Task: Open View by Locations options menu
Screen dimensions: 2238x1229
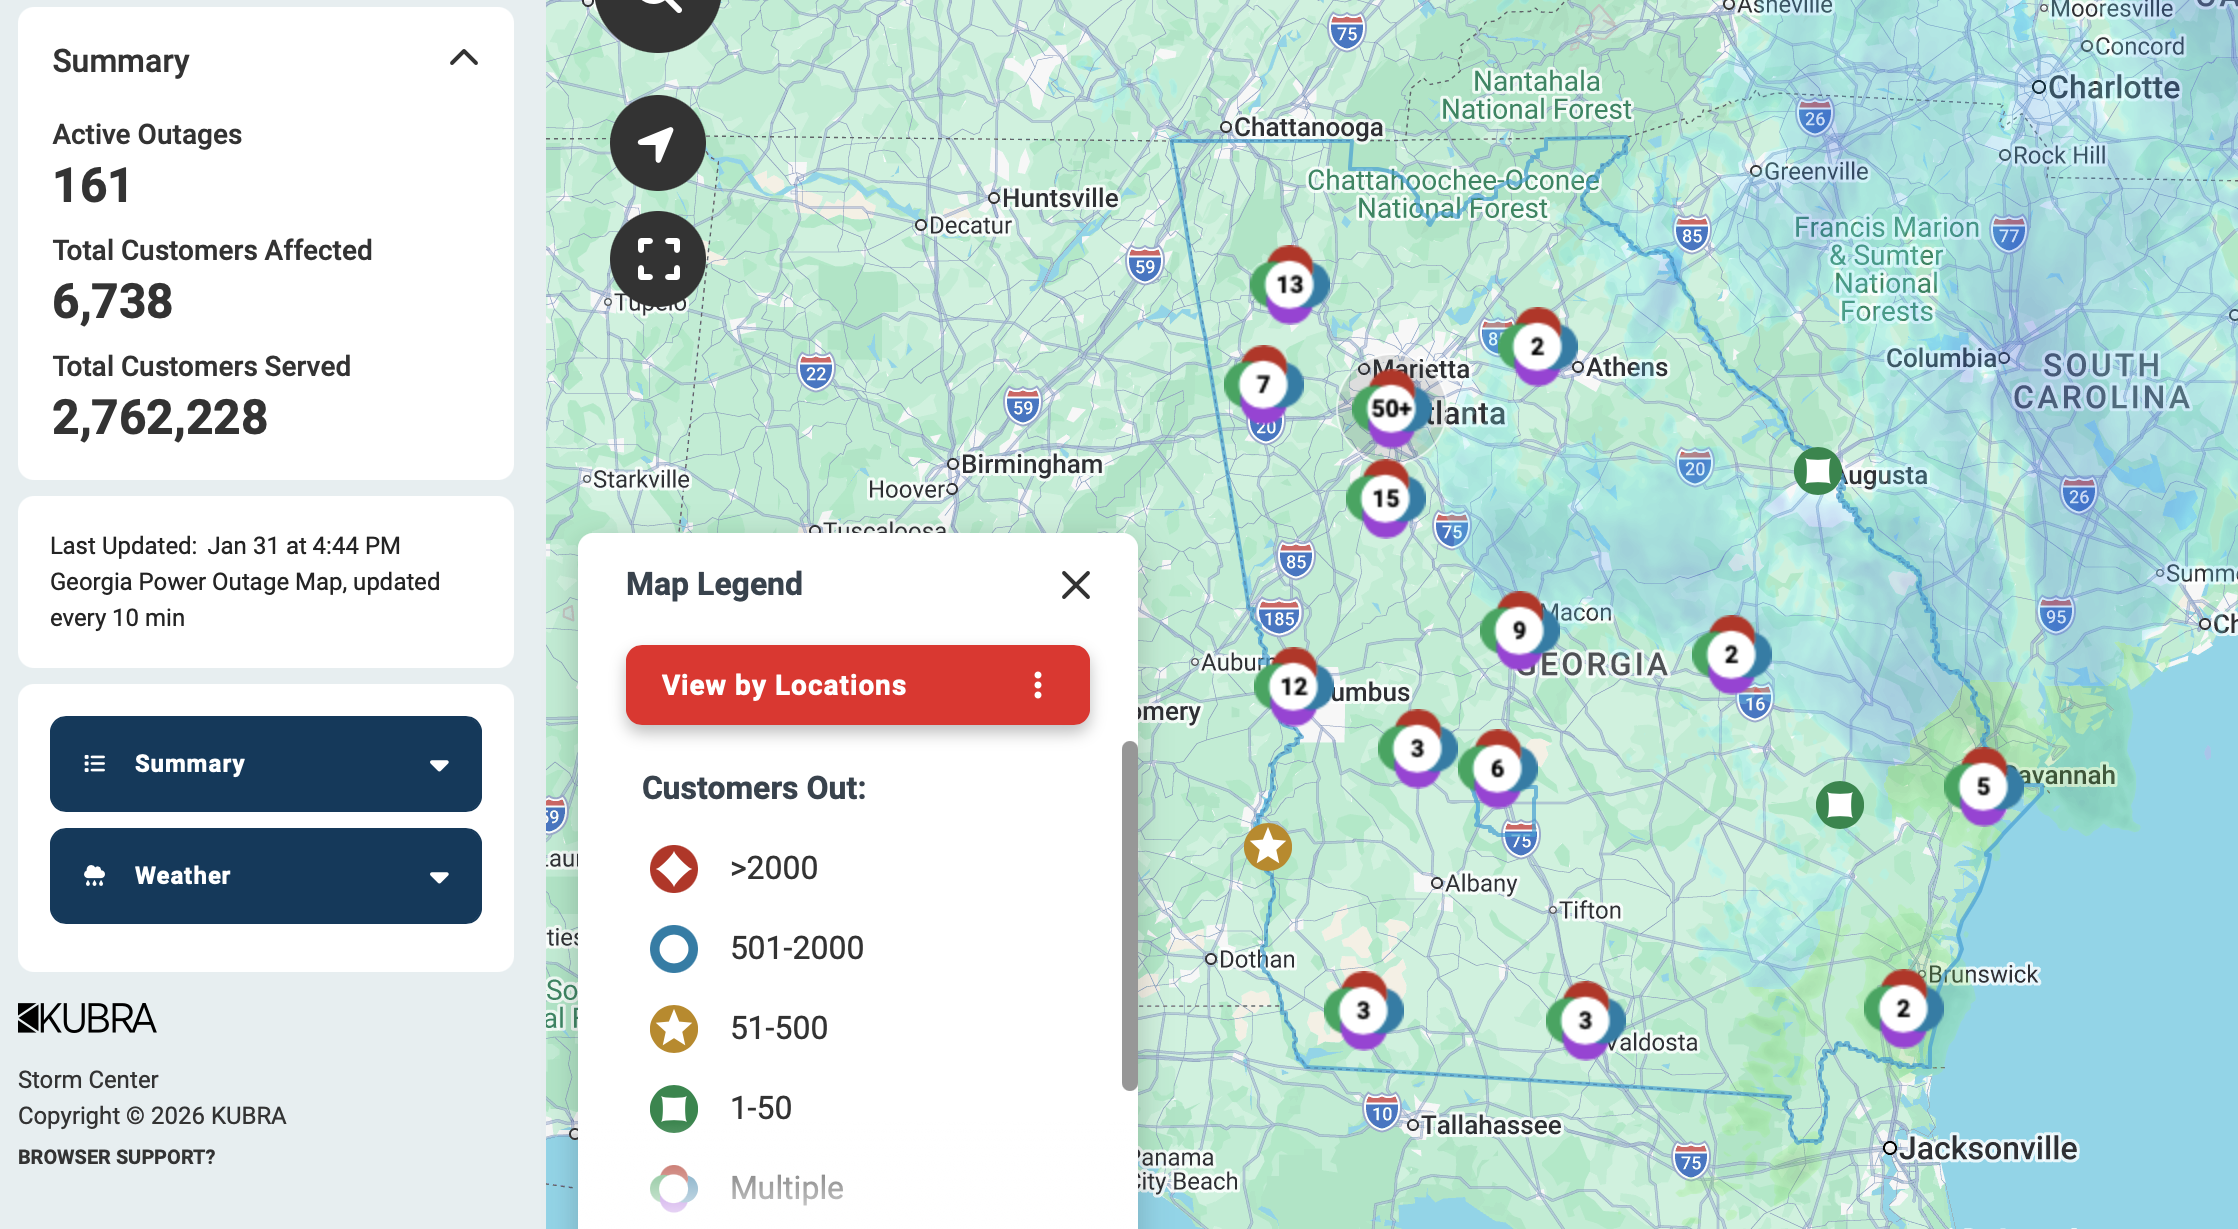Action: 1038,685
